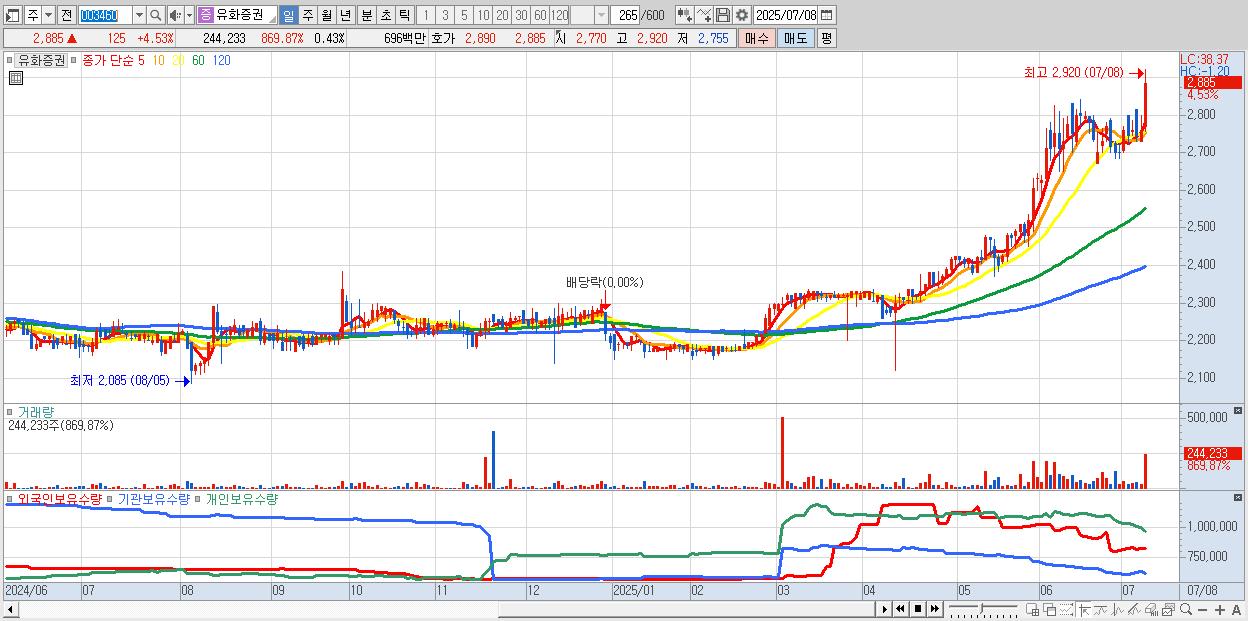Click the 평 button next to 매도
The height and width of the screenshot is (621, 1248).
click(827, 38)
